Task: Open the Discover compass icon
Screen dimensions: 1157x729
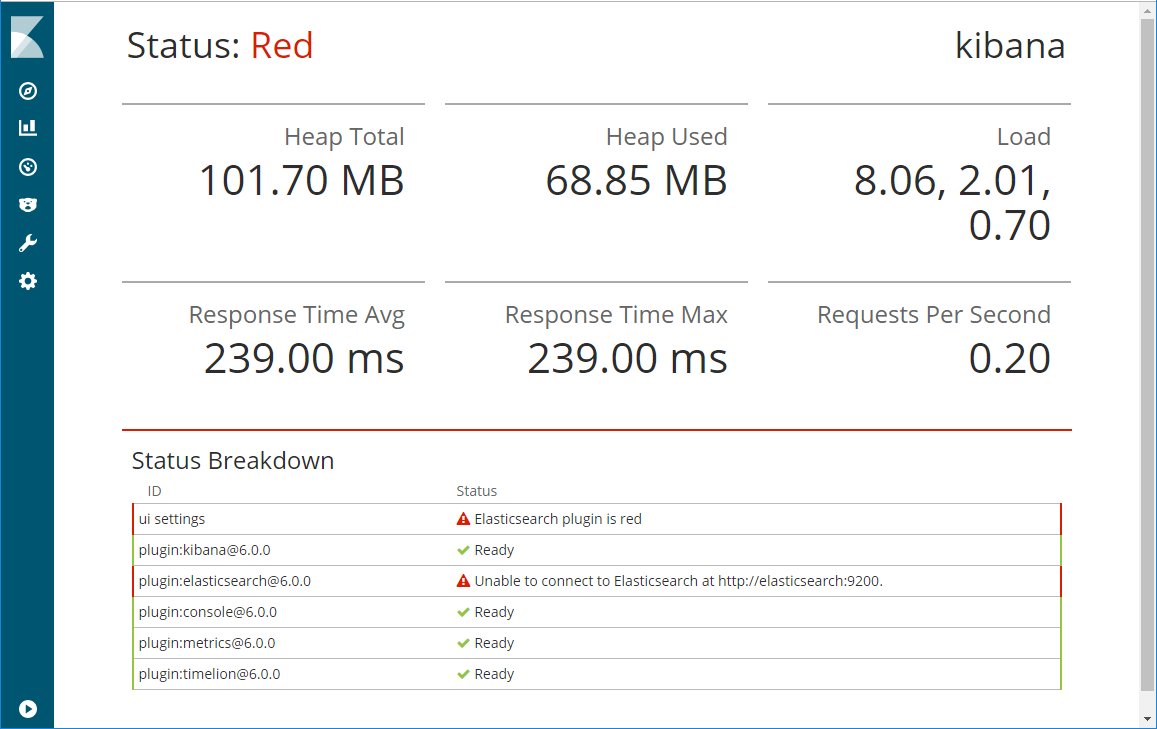Action: (28, 91)
